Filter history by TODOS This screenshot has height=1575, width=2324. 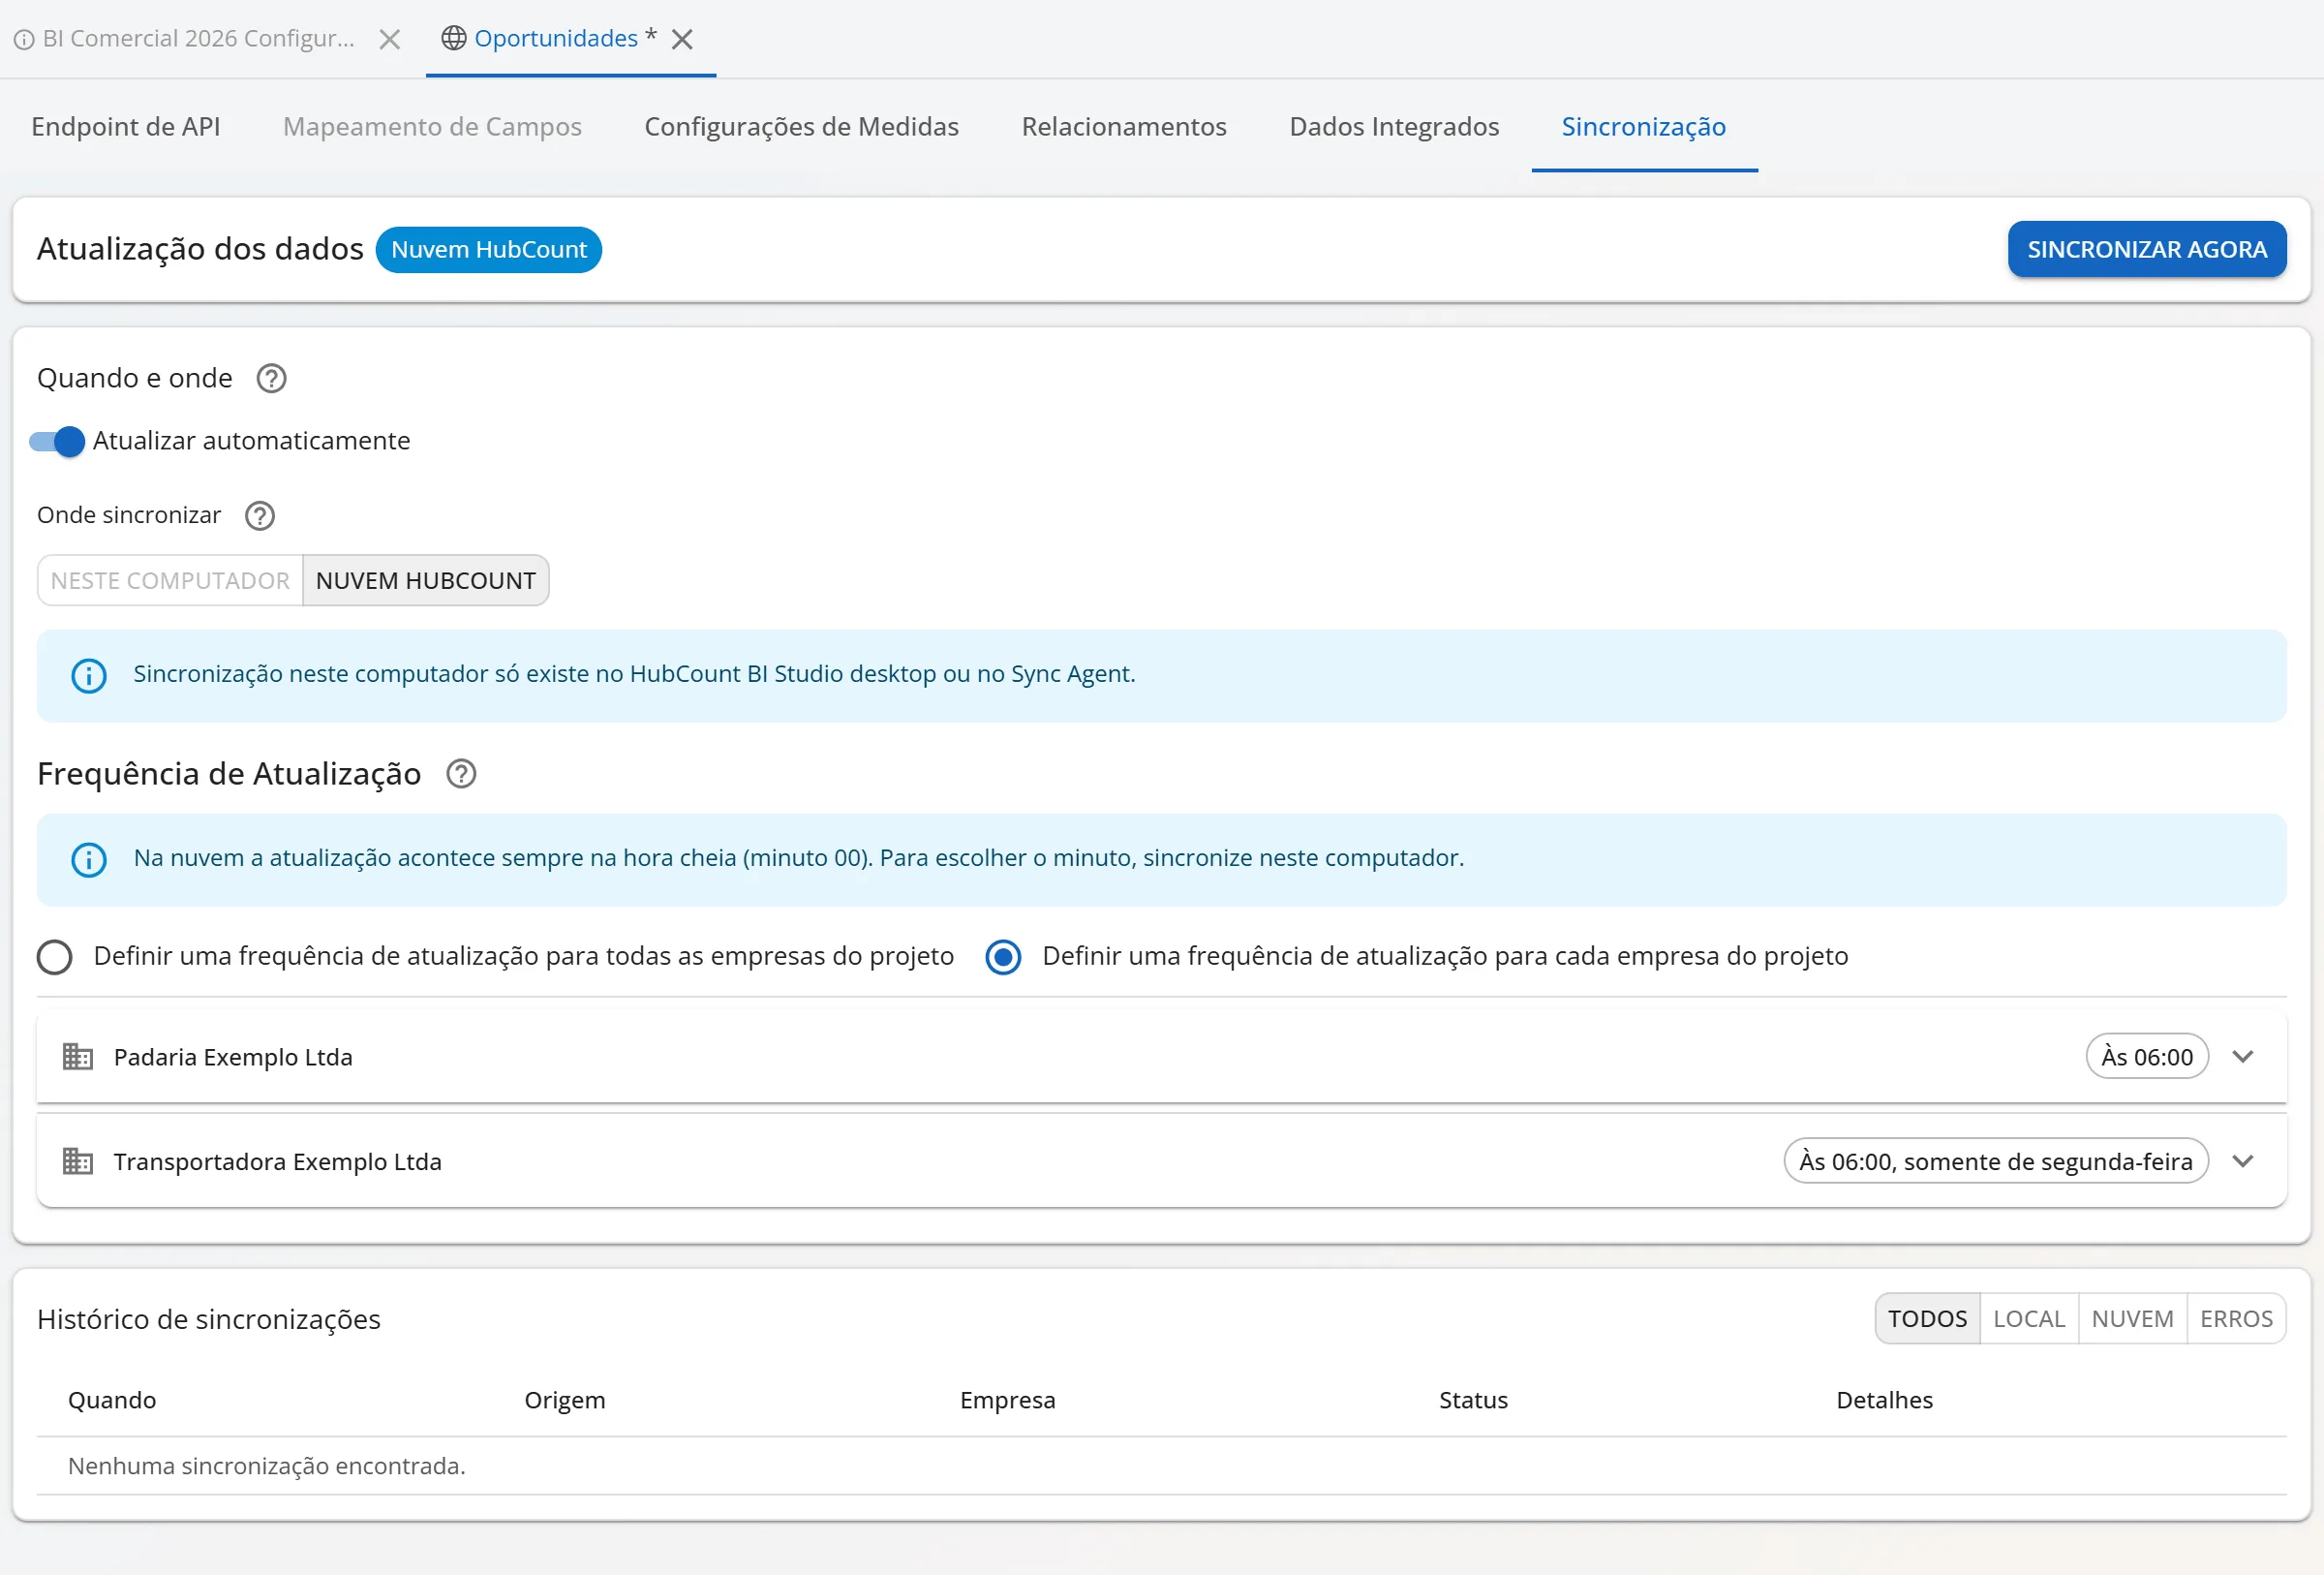tap(1927, 1319)
